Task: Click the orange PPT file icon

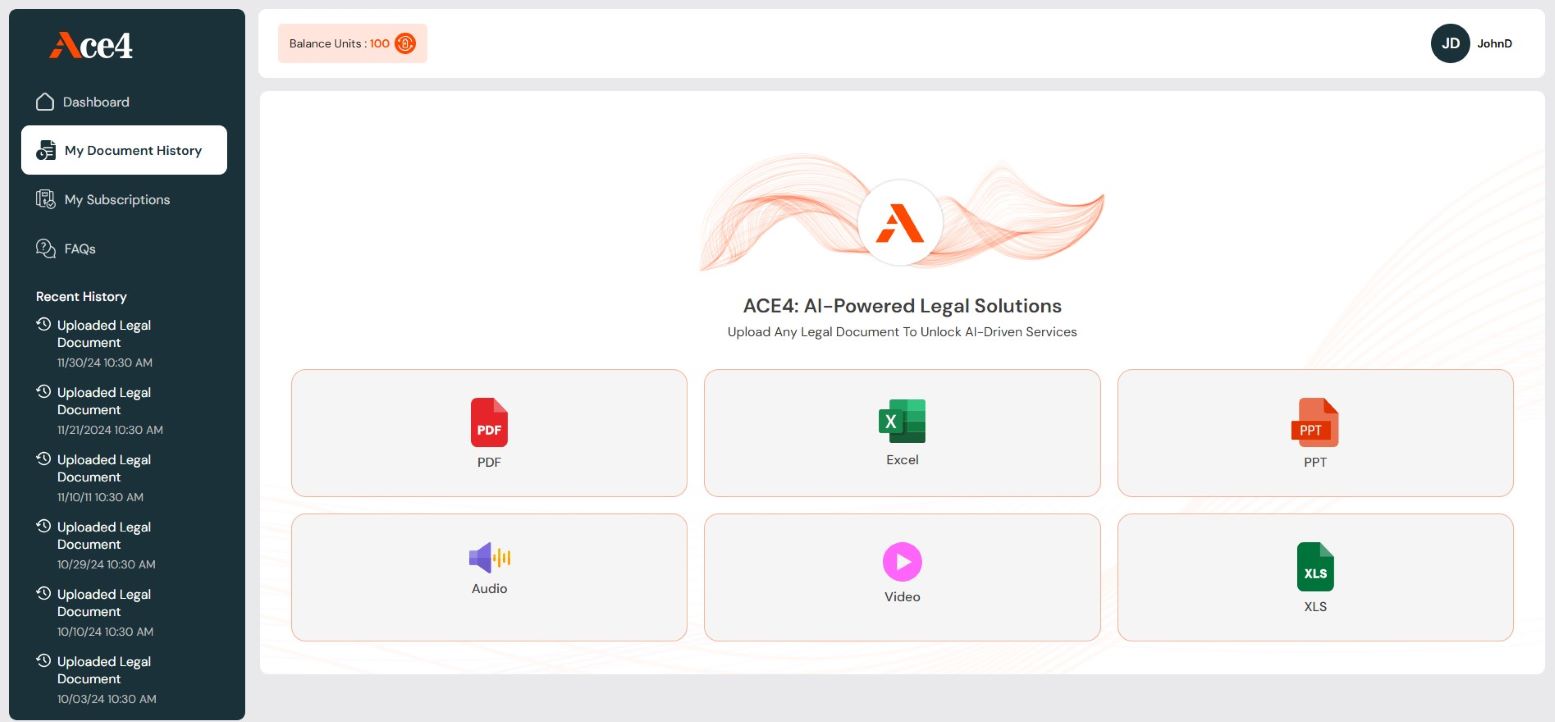Action: (1315, 422)
